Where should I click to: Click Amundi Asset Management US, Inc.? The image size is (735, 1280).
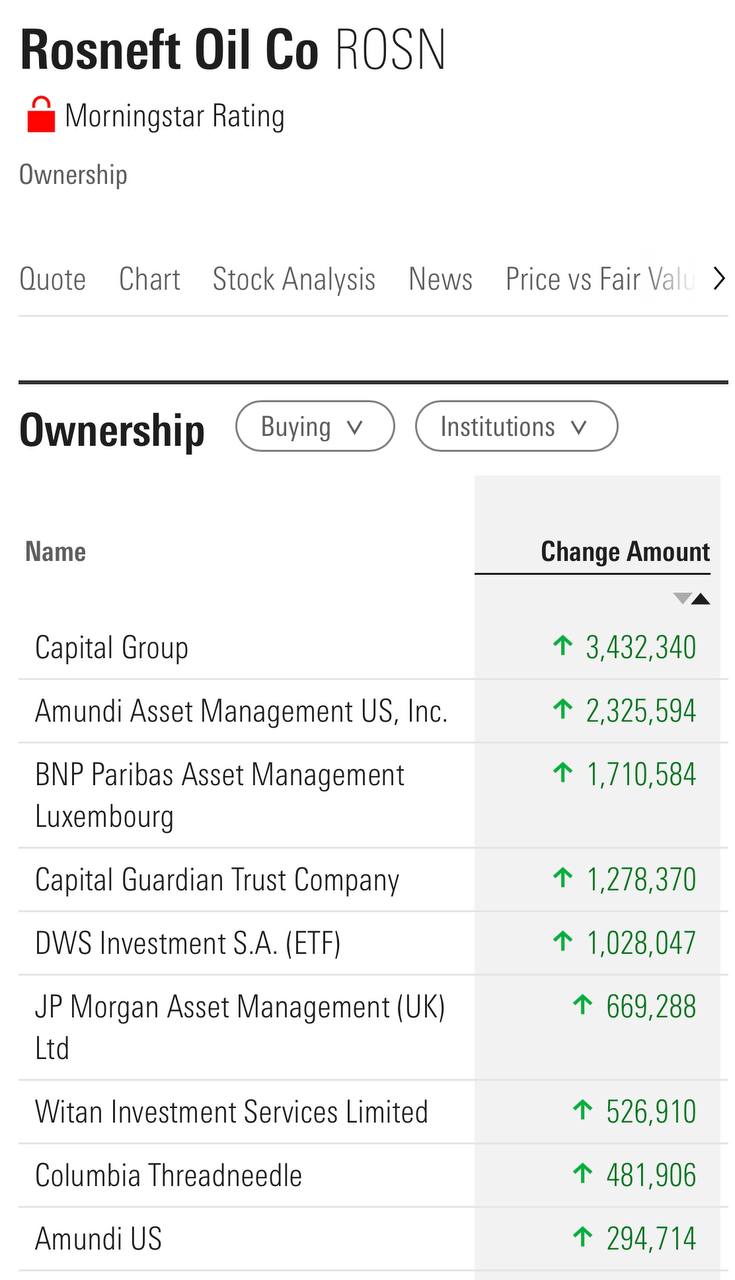241,711
